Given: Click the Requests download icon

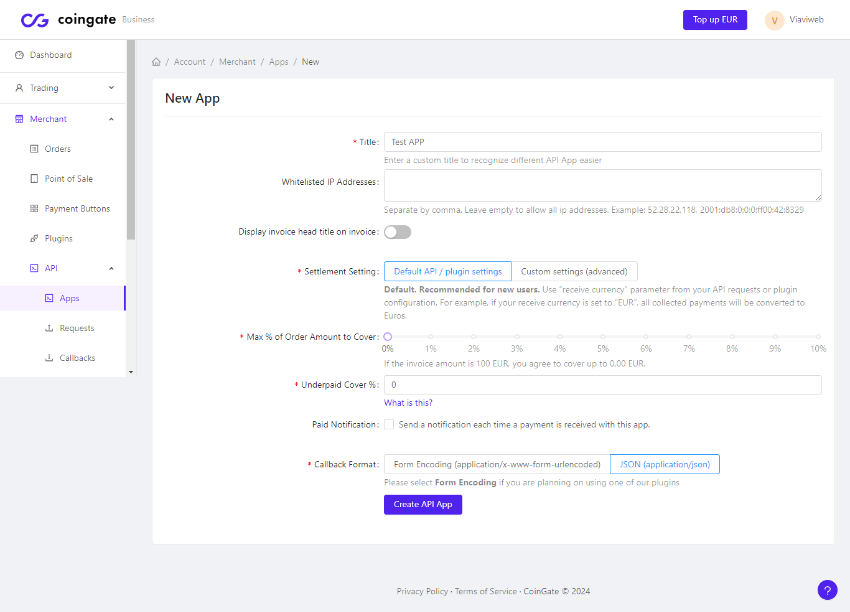Looking at the screenshot, I should tap(49, 328).
